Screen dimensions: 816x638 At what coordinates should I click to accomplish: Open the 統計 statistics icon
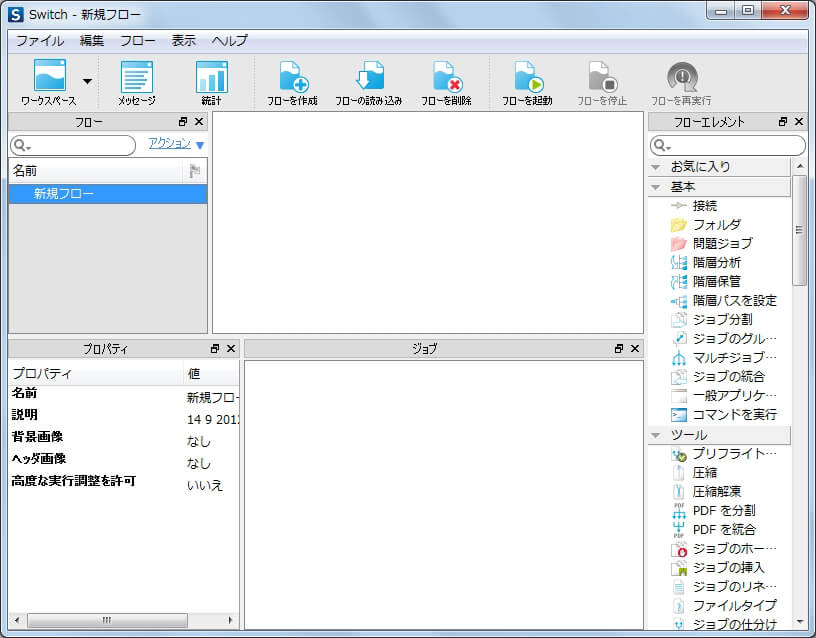coord(211,83)
